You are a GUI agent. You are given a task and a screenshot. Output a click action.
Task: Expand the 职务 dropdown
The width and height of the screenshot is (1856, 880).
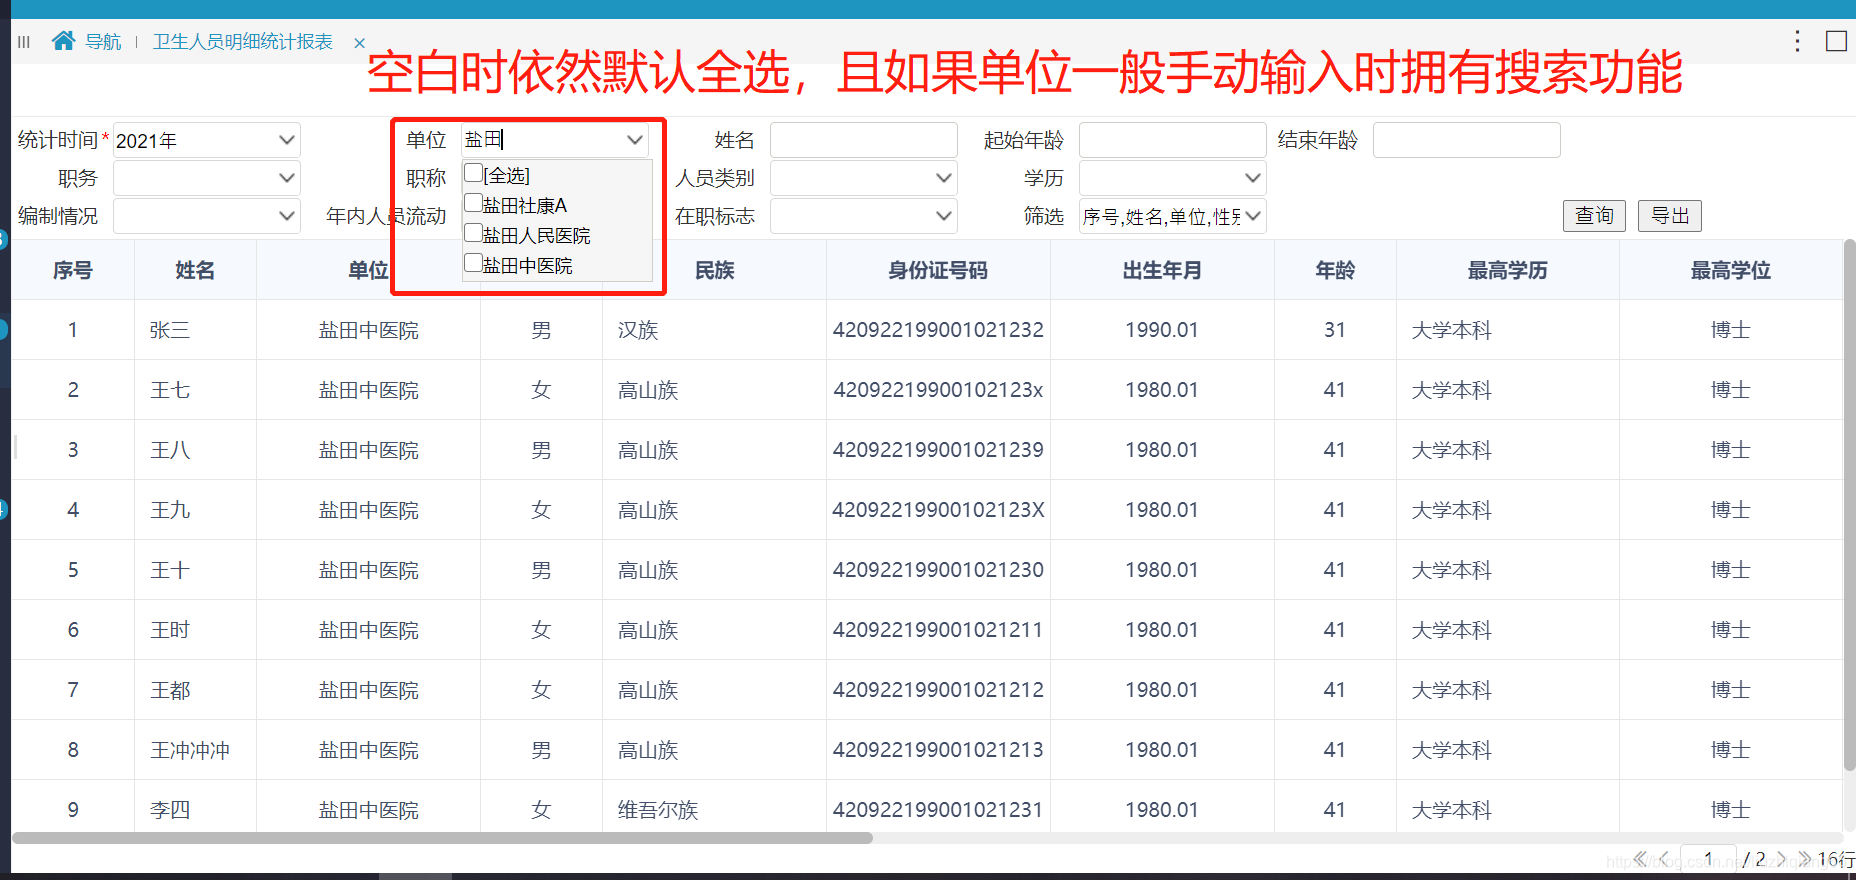coord(206,178)
